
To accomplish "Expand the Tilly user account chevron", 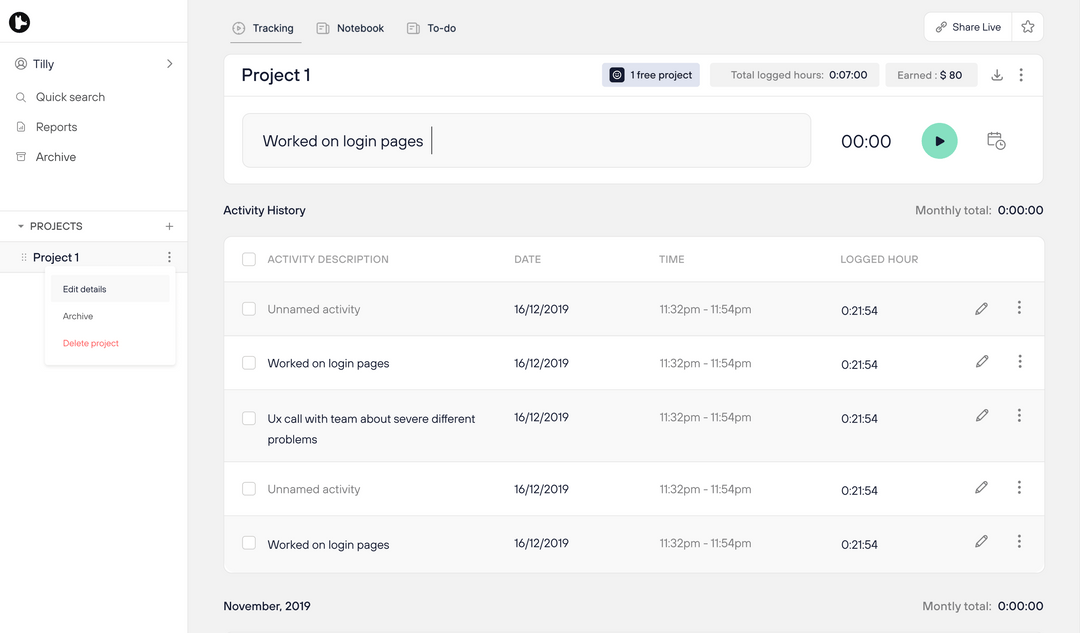I will pos(169,64).
